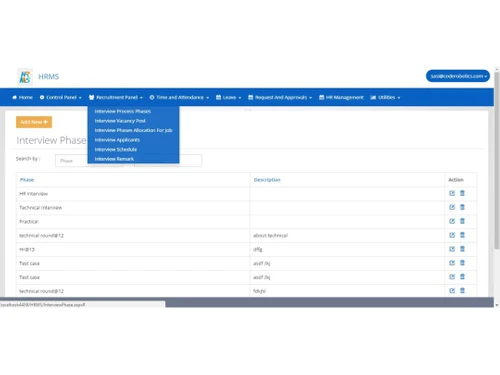Delete the row described 'dffg'

point(462,249)
